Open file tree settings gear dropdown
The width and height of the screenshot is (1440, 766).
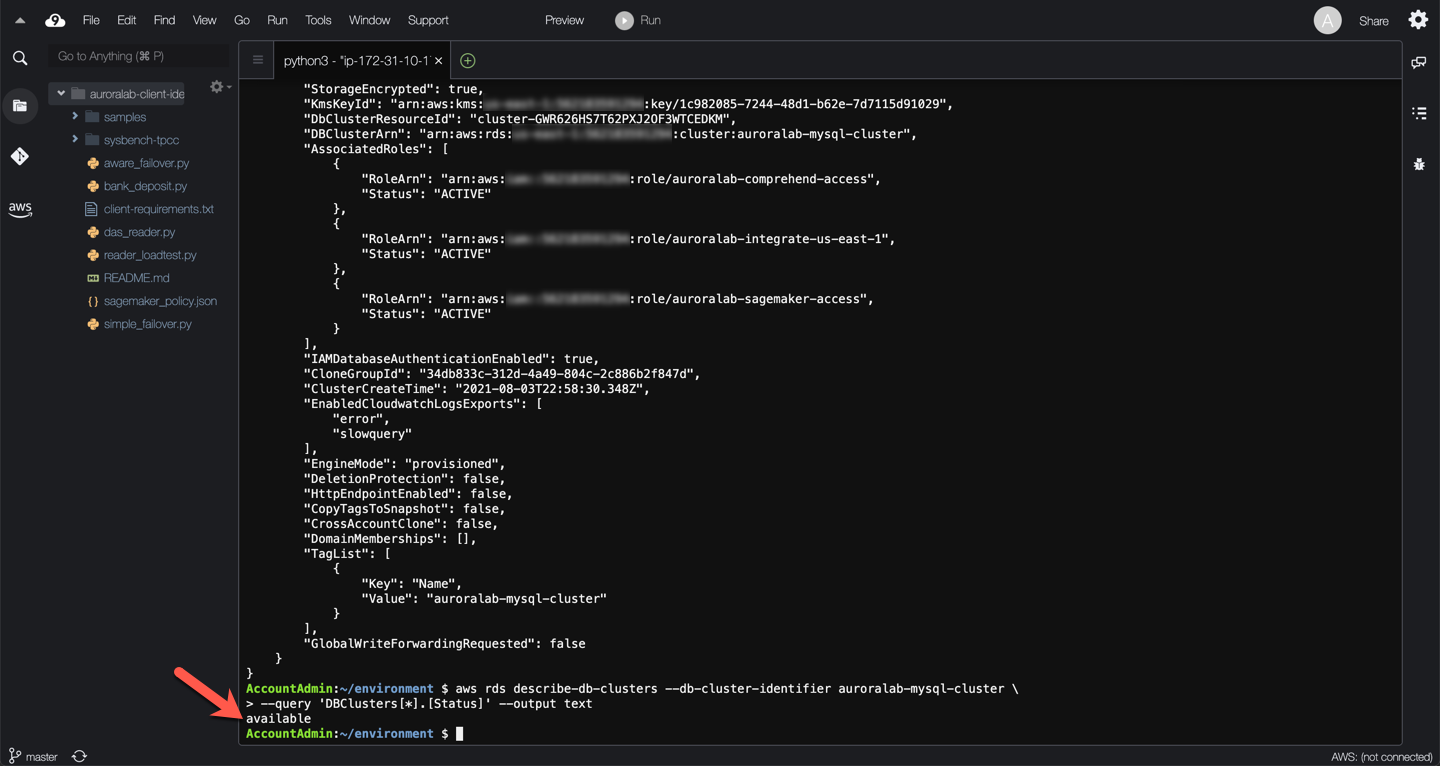pos(218,88)
